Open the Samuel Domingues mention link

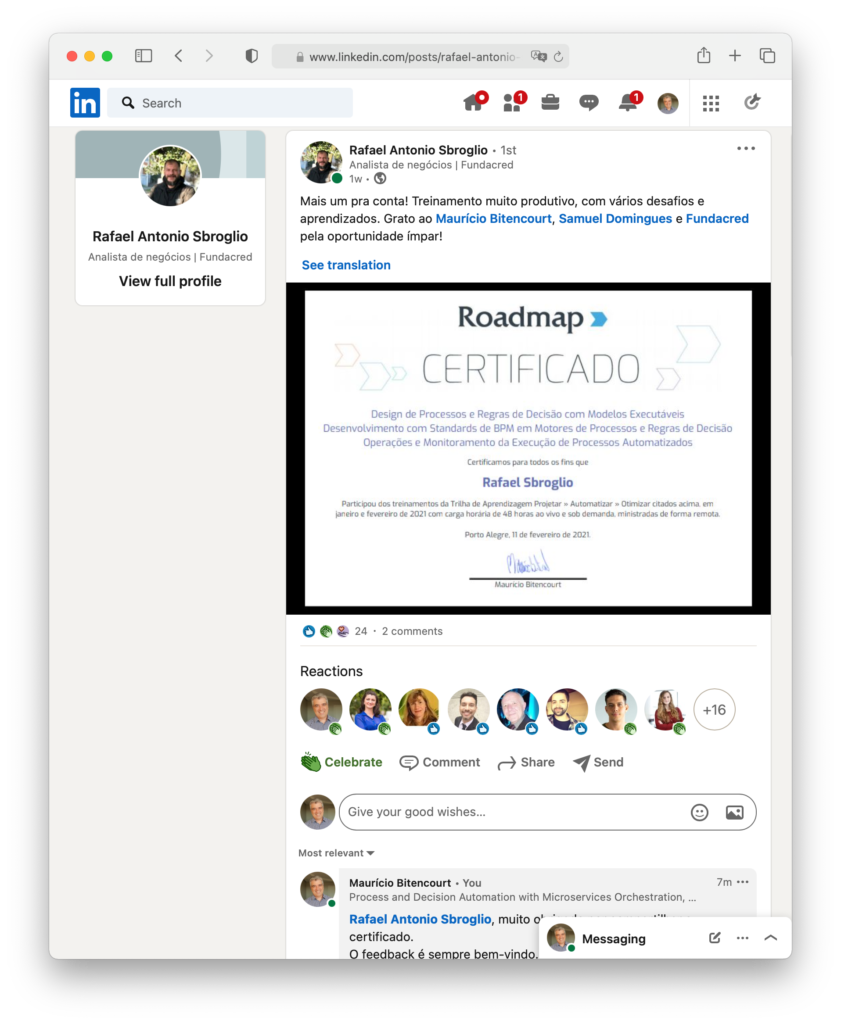coord(615,219)
